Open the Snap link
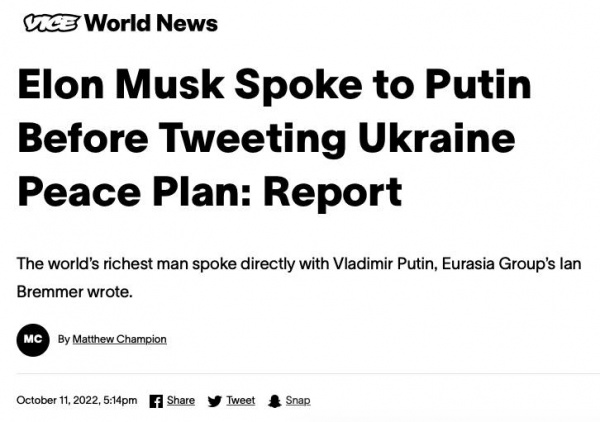600x422 pixels. 298,401
